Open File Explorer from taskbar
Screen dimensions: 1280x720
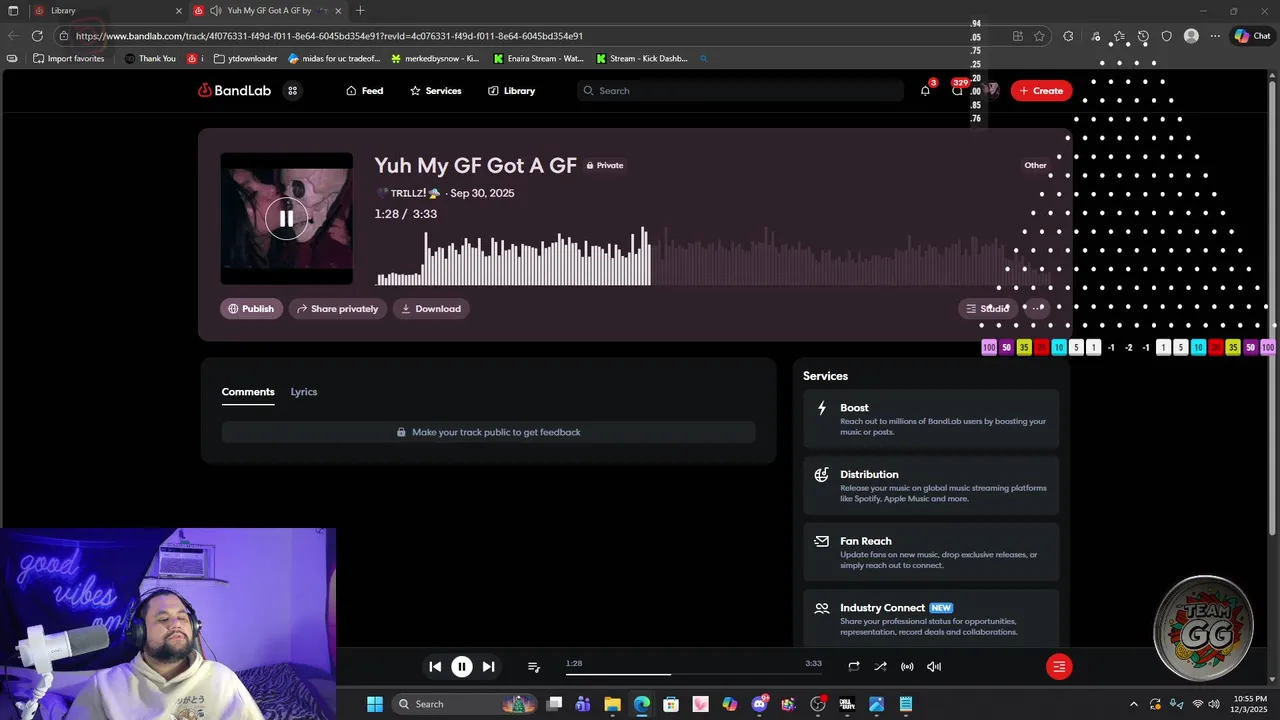tap(613, 704)
